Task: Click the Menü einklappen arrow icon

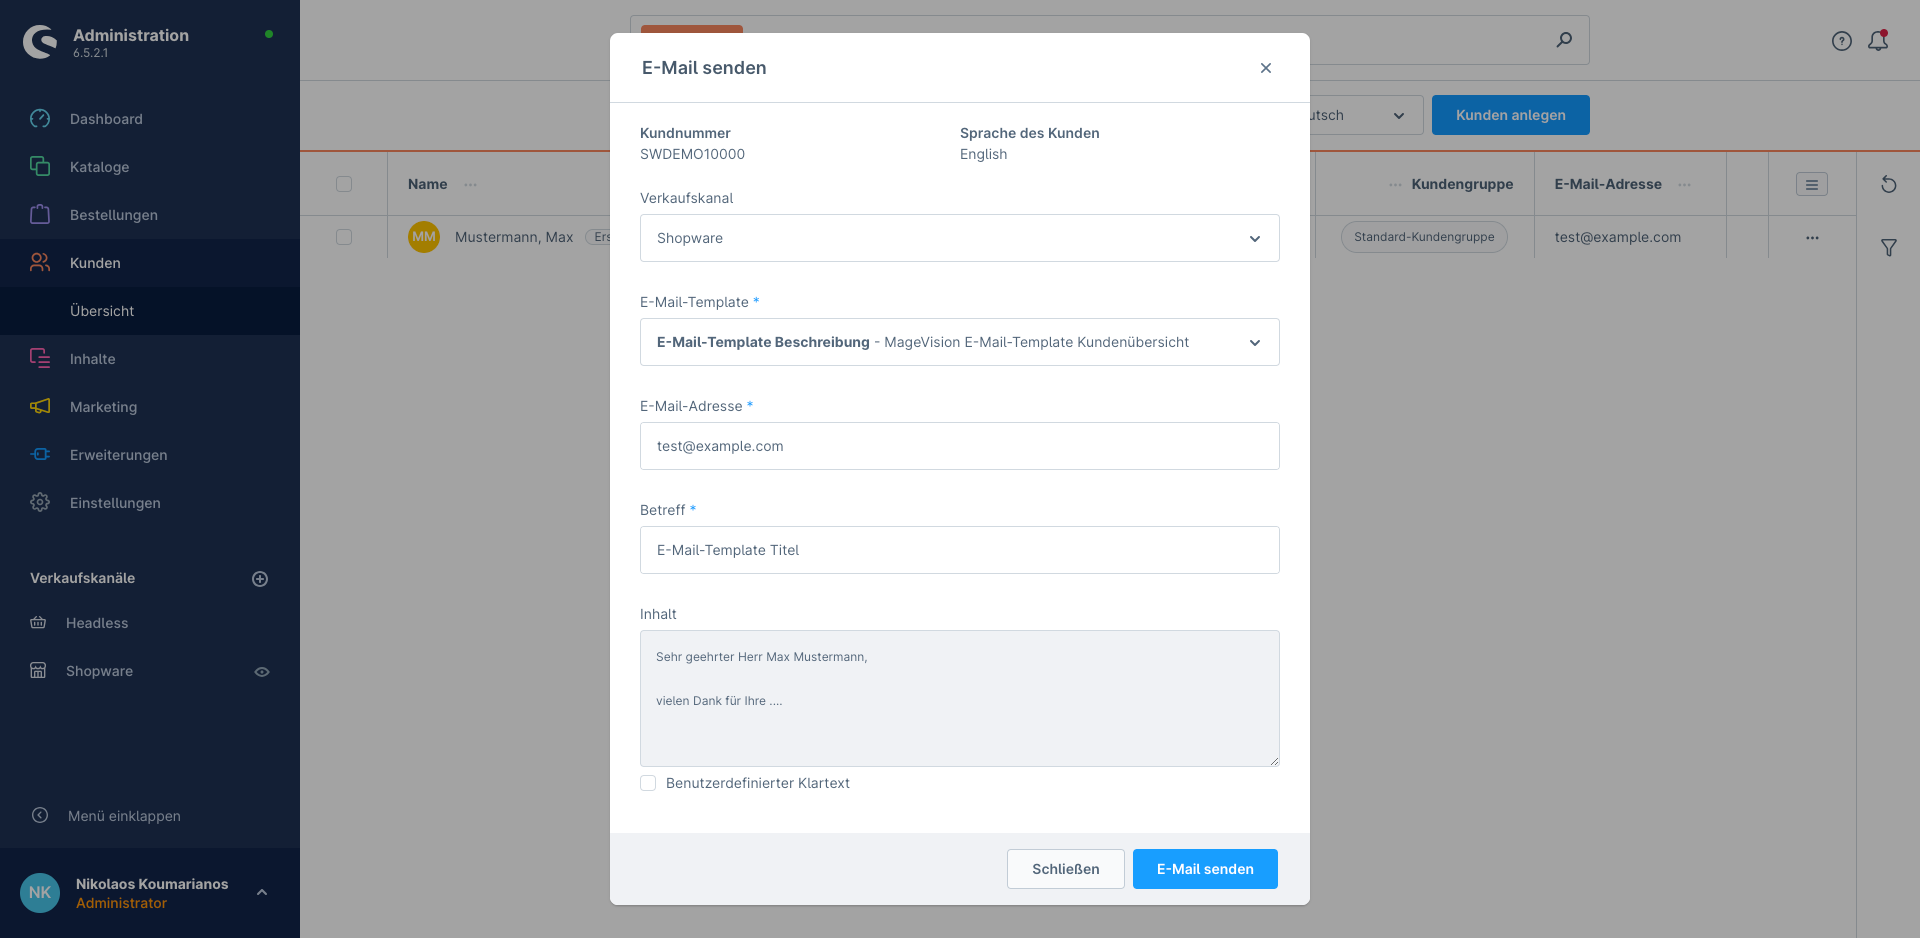Action: pyautogui.click(x=40, y=816)
